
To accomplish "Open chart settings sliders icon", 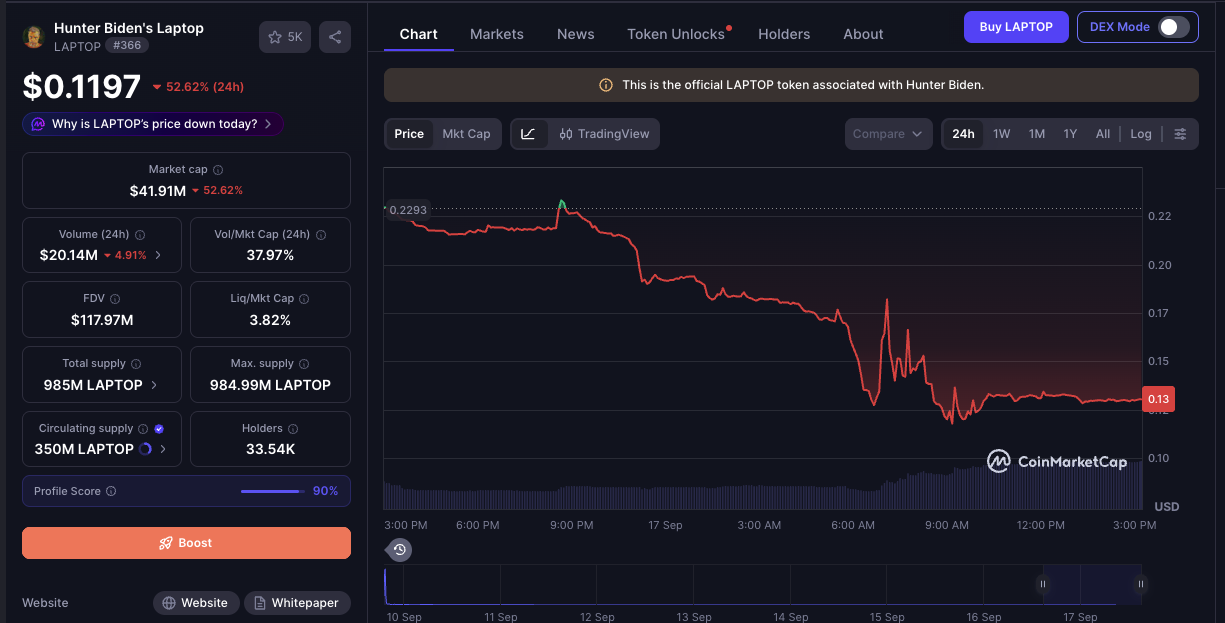I will (1181, 134).
